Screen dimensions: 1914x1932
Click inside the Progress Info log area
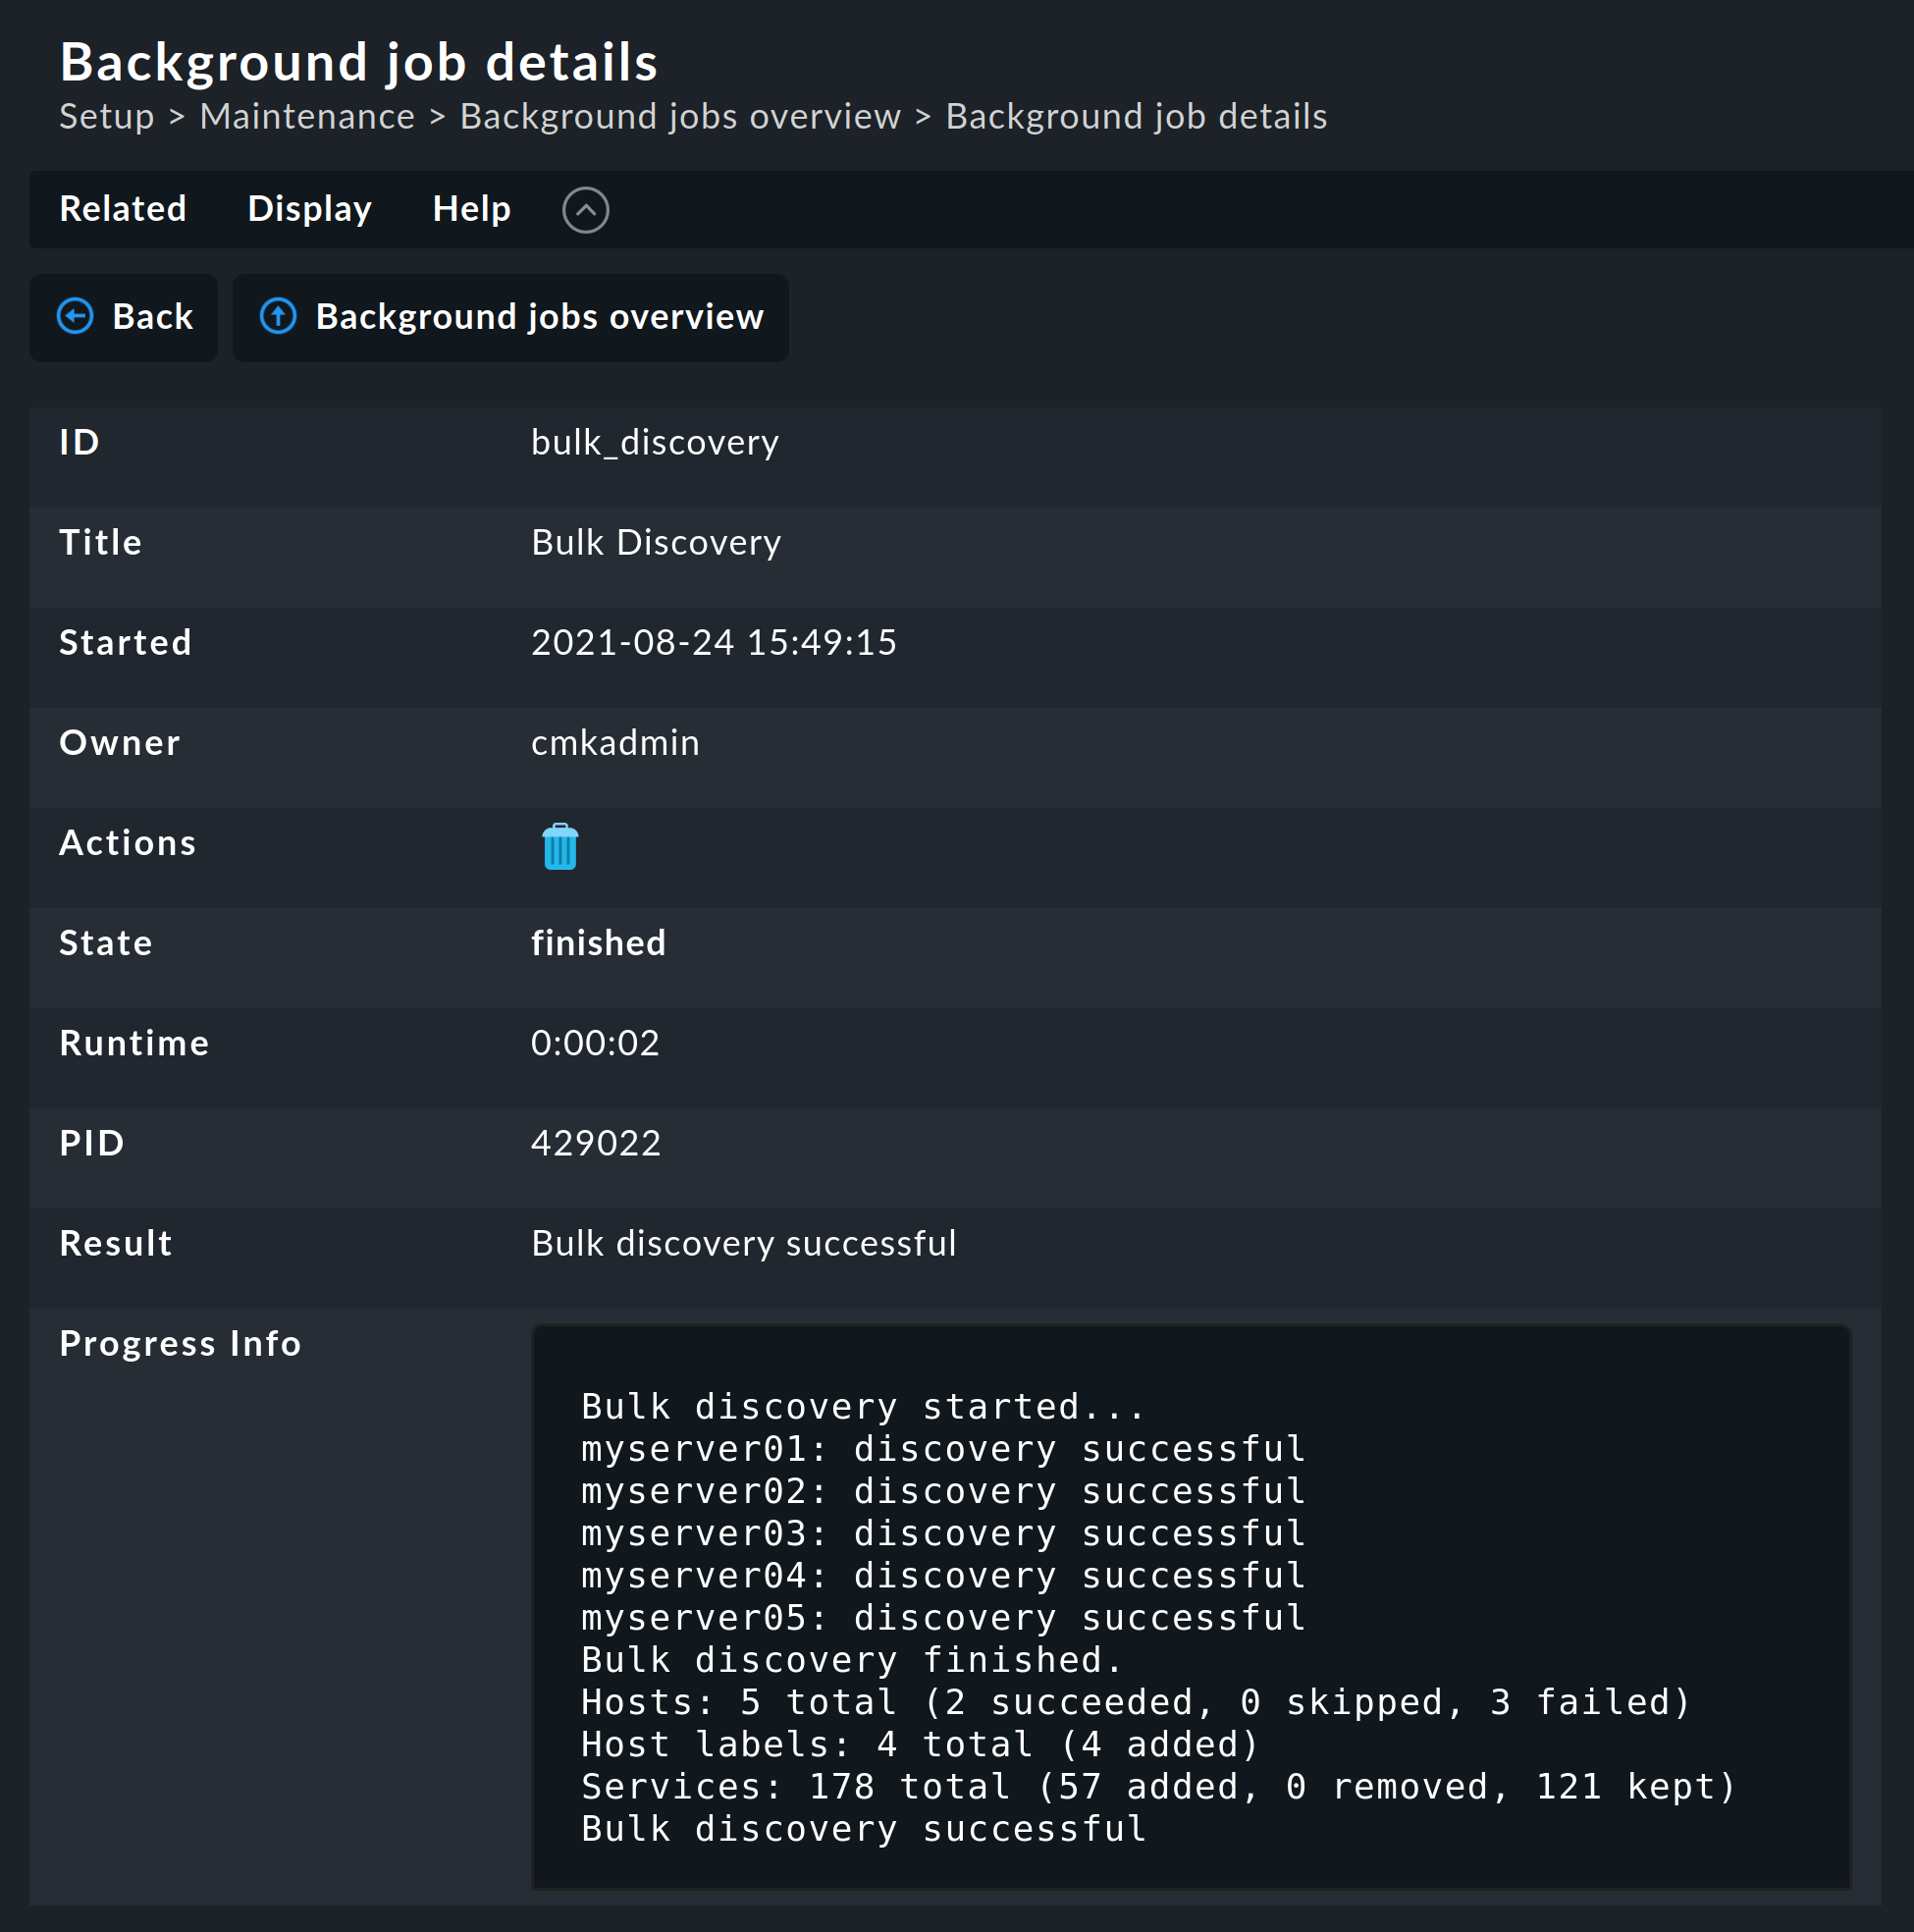click(x=1190, y=1610)
